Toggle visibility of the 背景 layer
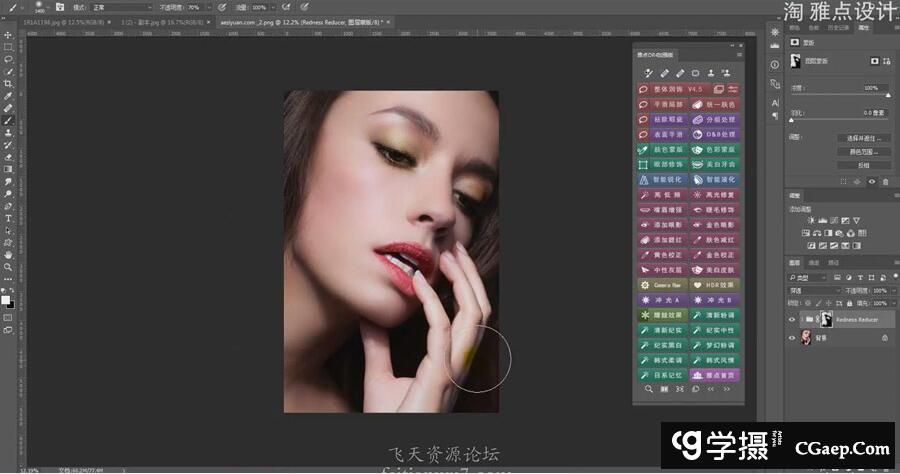This screenshot has width=900, height=474. tap(791, 339)
